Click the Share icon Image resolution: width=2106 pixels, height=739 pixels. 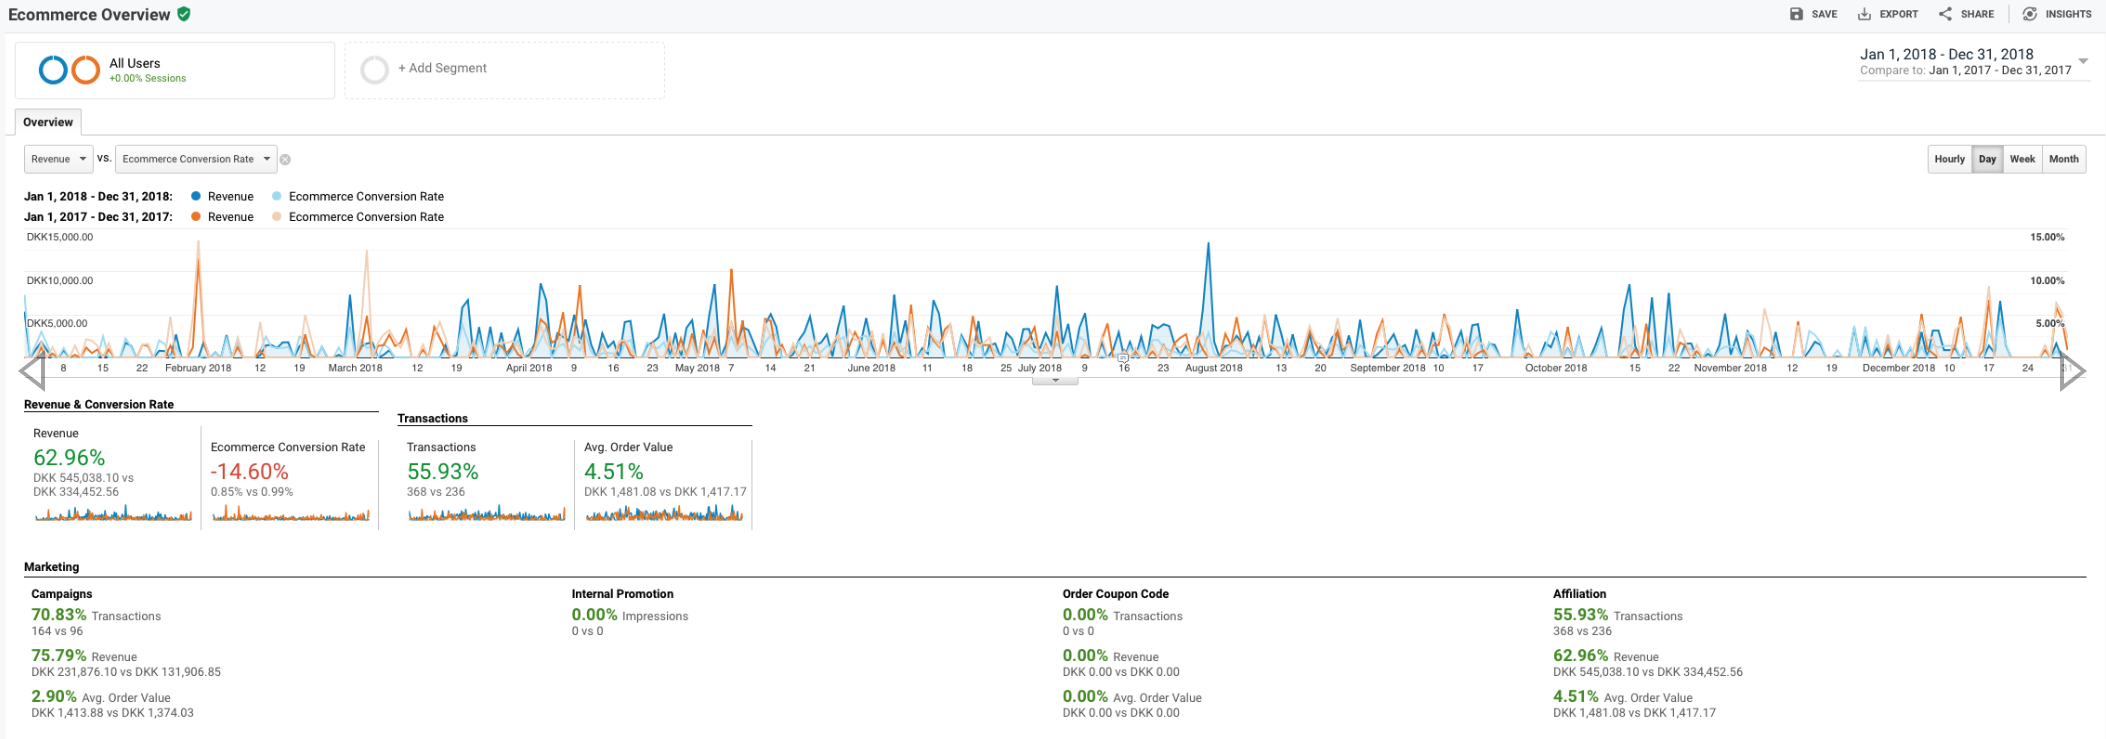tap(1945, 14)
